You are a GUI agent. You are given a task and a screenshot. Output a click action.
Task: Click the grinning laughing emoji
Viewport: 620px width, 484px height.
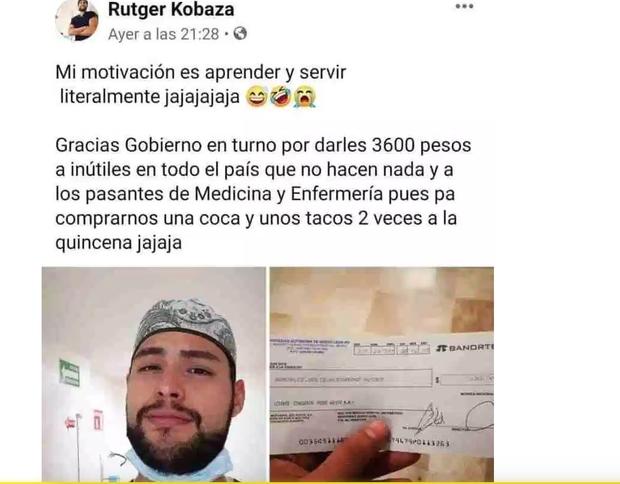[257, 97]
